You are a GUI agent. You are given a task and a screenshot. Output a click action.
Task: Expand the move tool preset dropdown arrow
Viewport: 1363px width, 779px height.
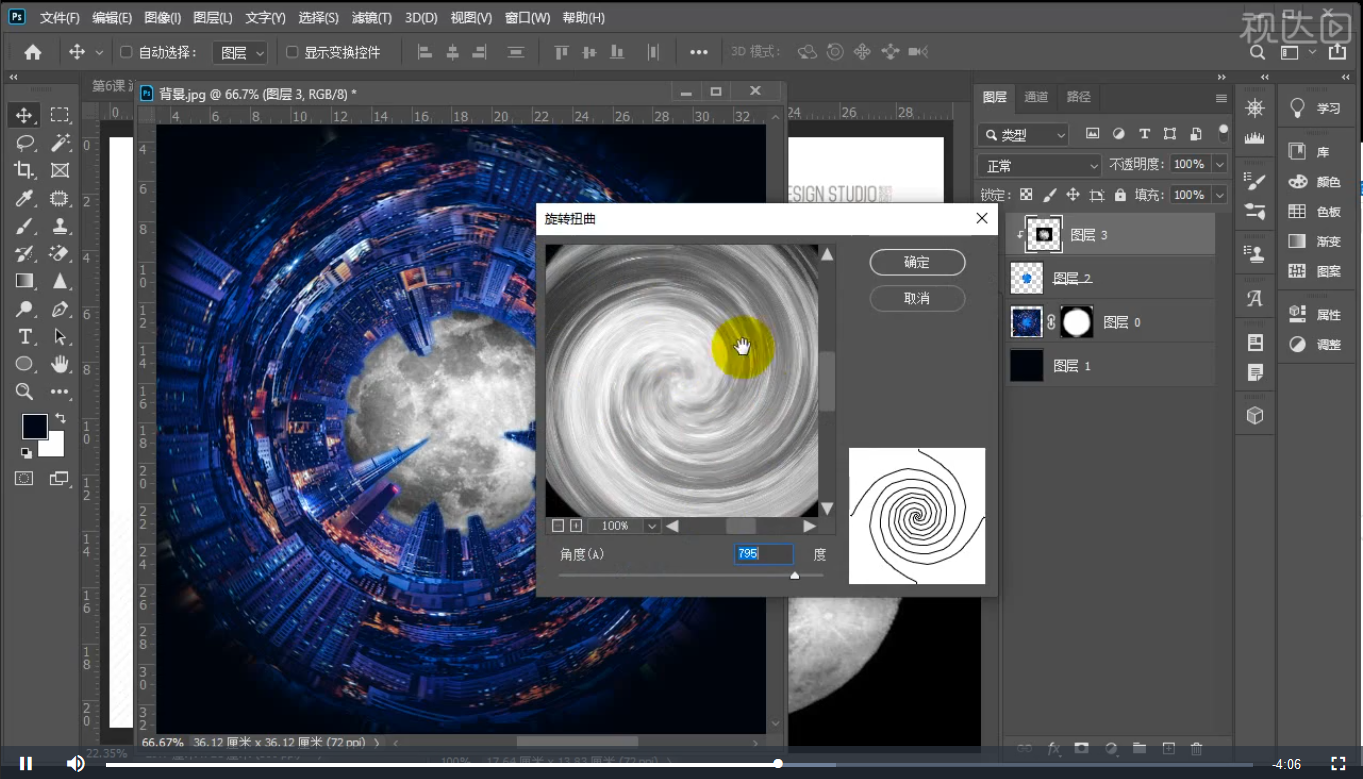99,52
